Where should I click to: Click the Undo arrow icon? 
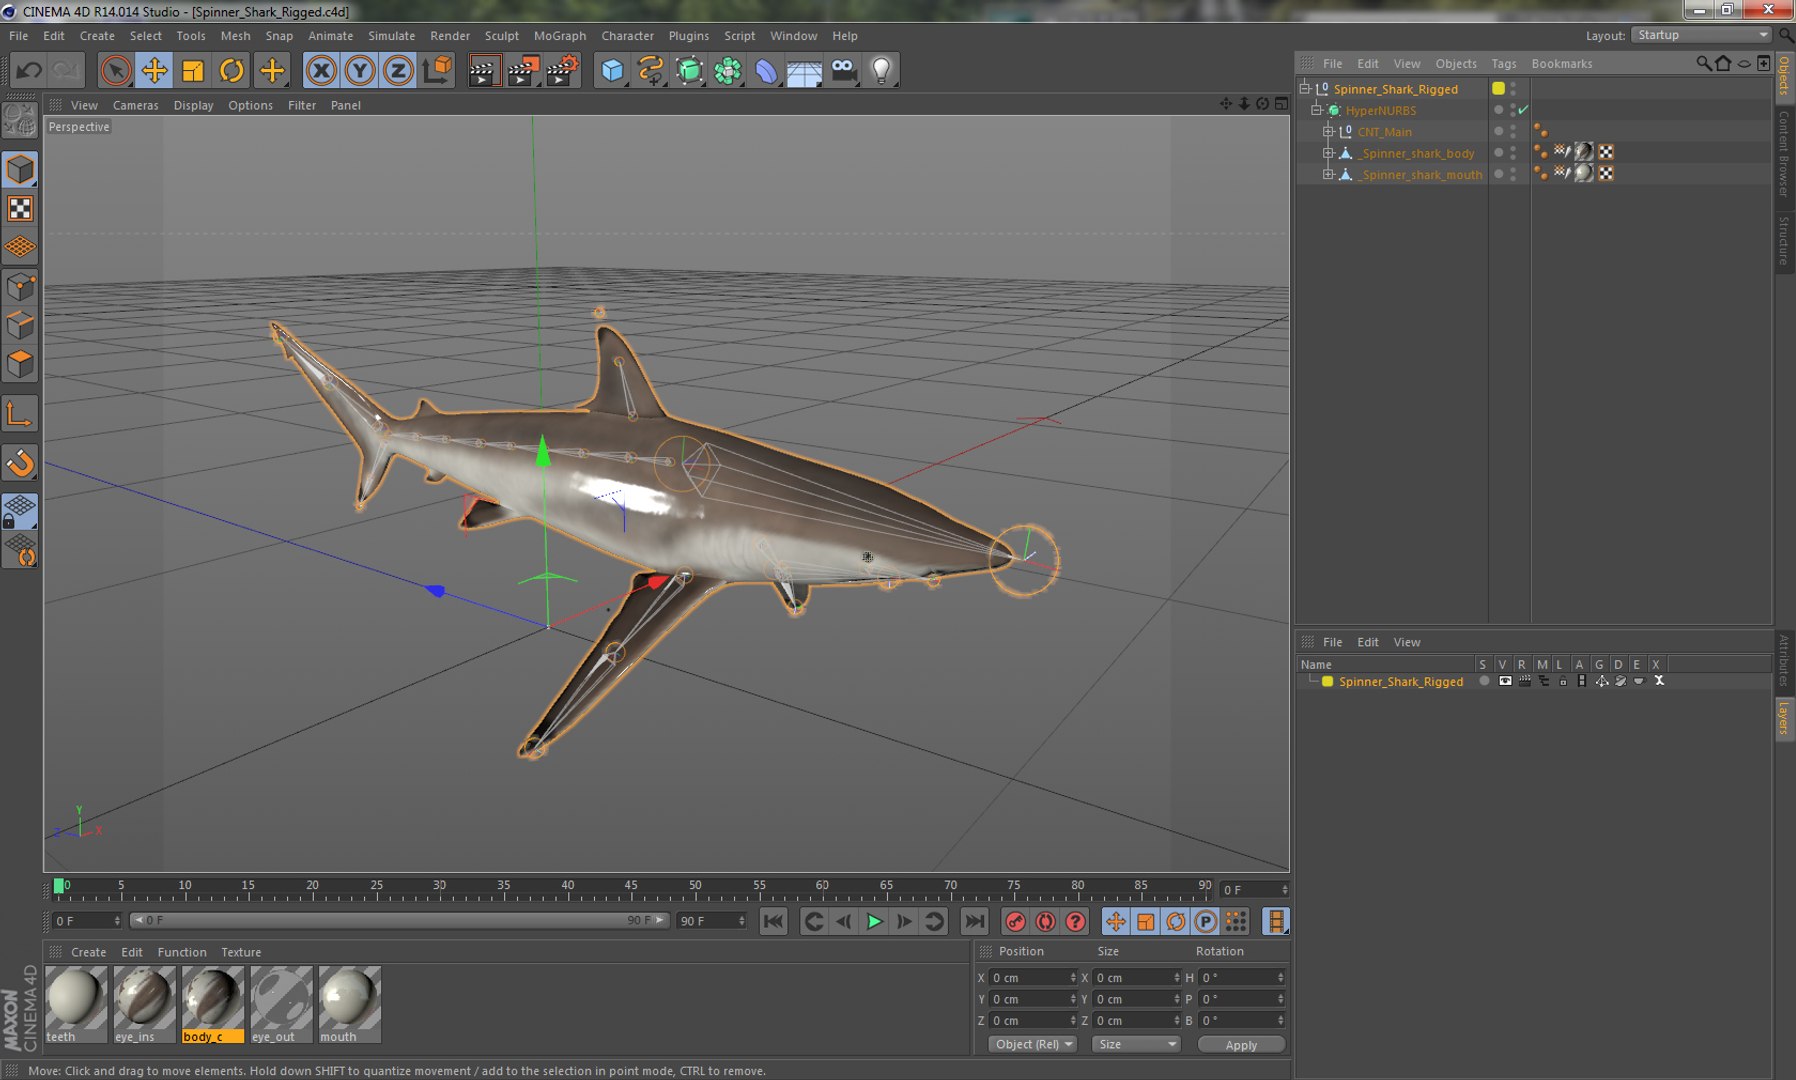tap(29, 70)
